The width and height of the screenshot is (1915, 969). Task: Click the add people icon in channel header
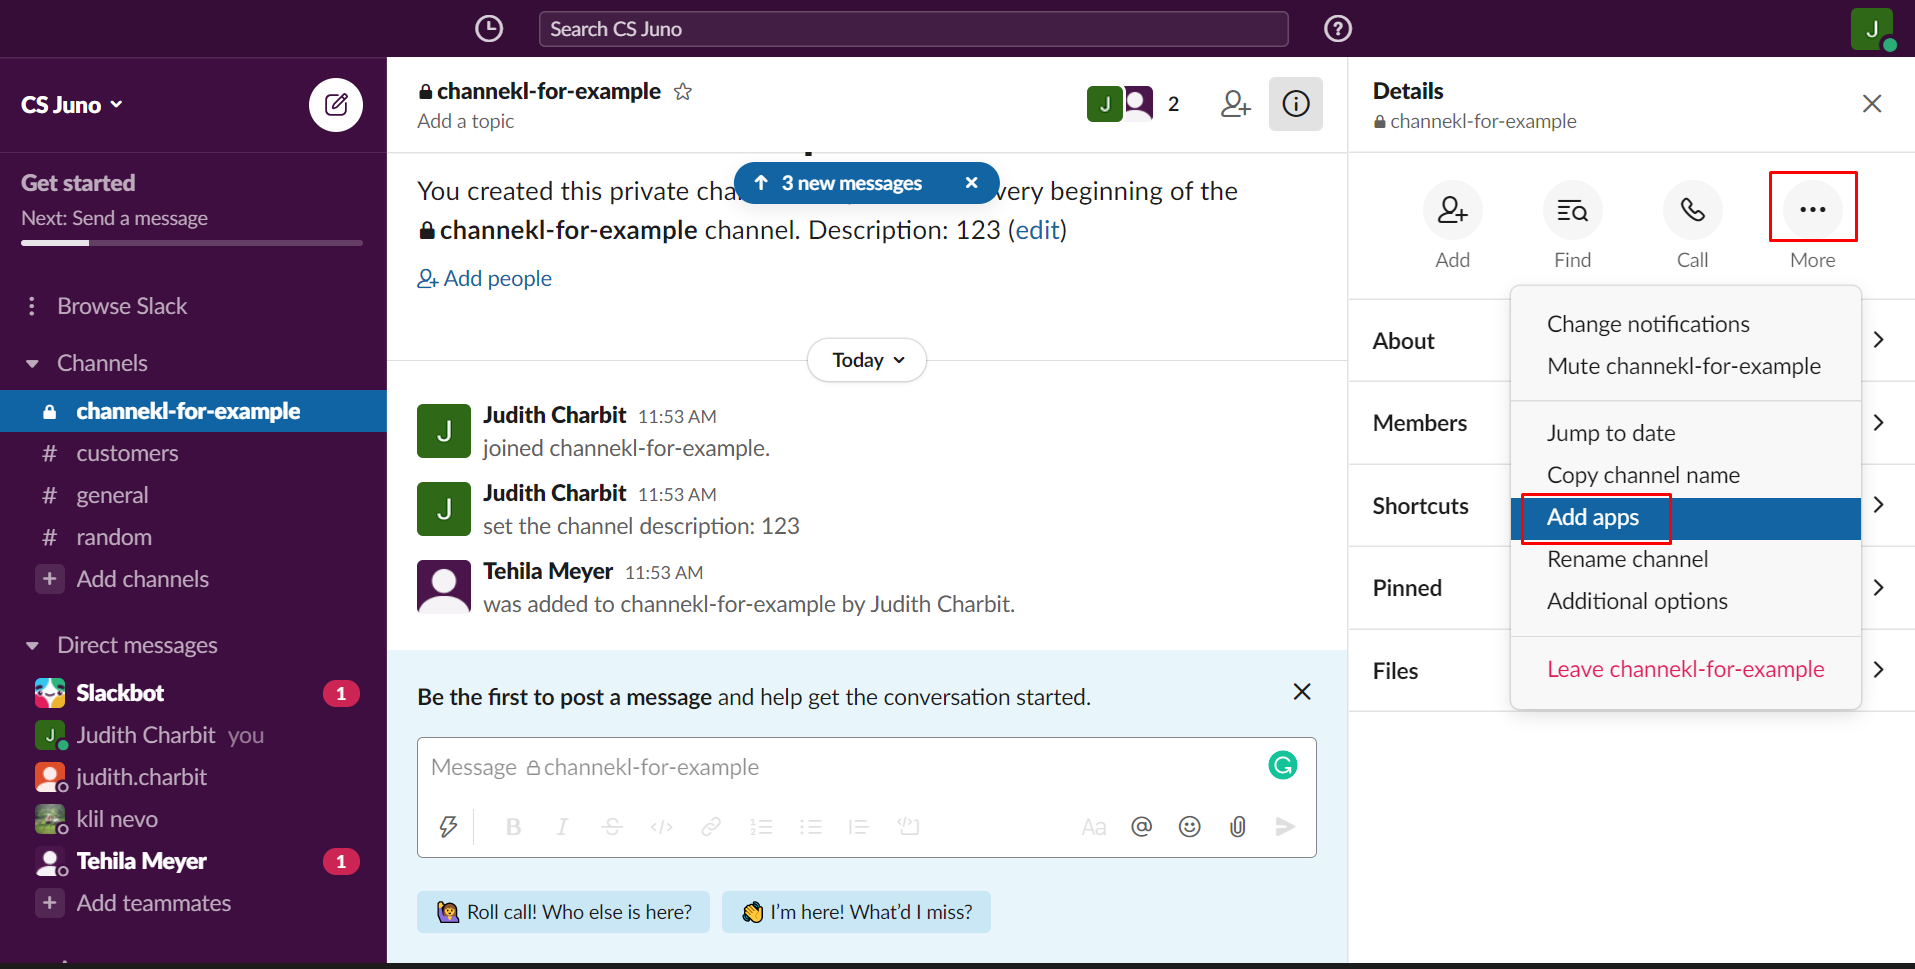[x=1236, y=104]
